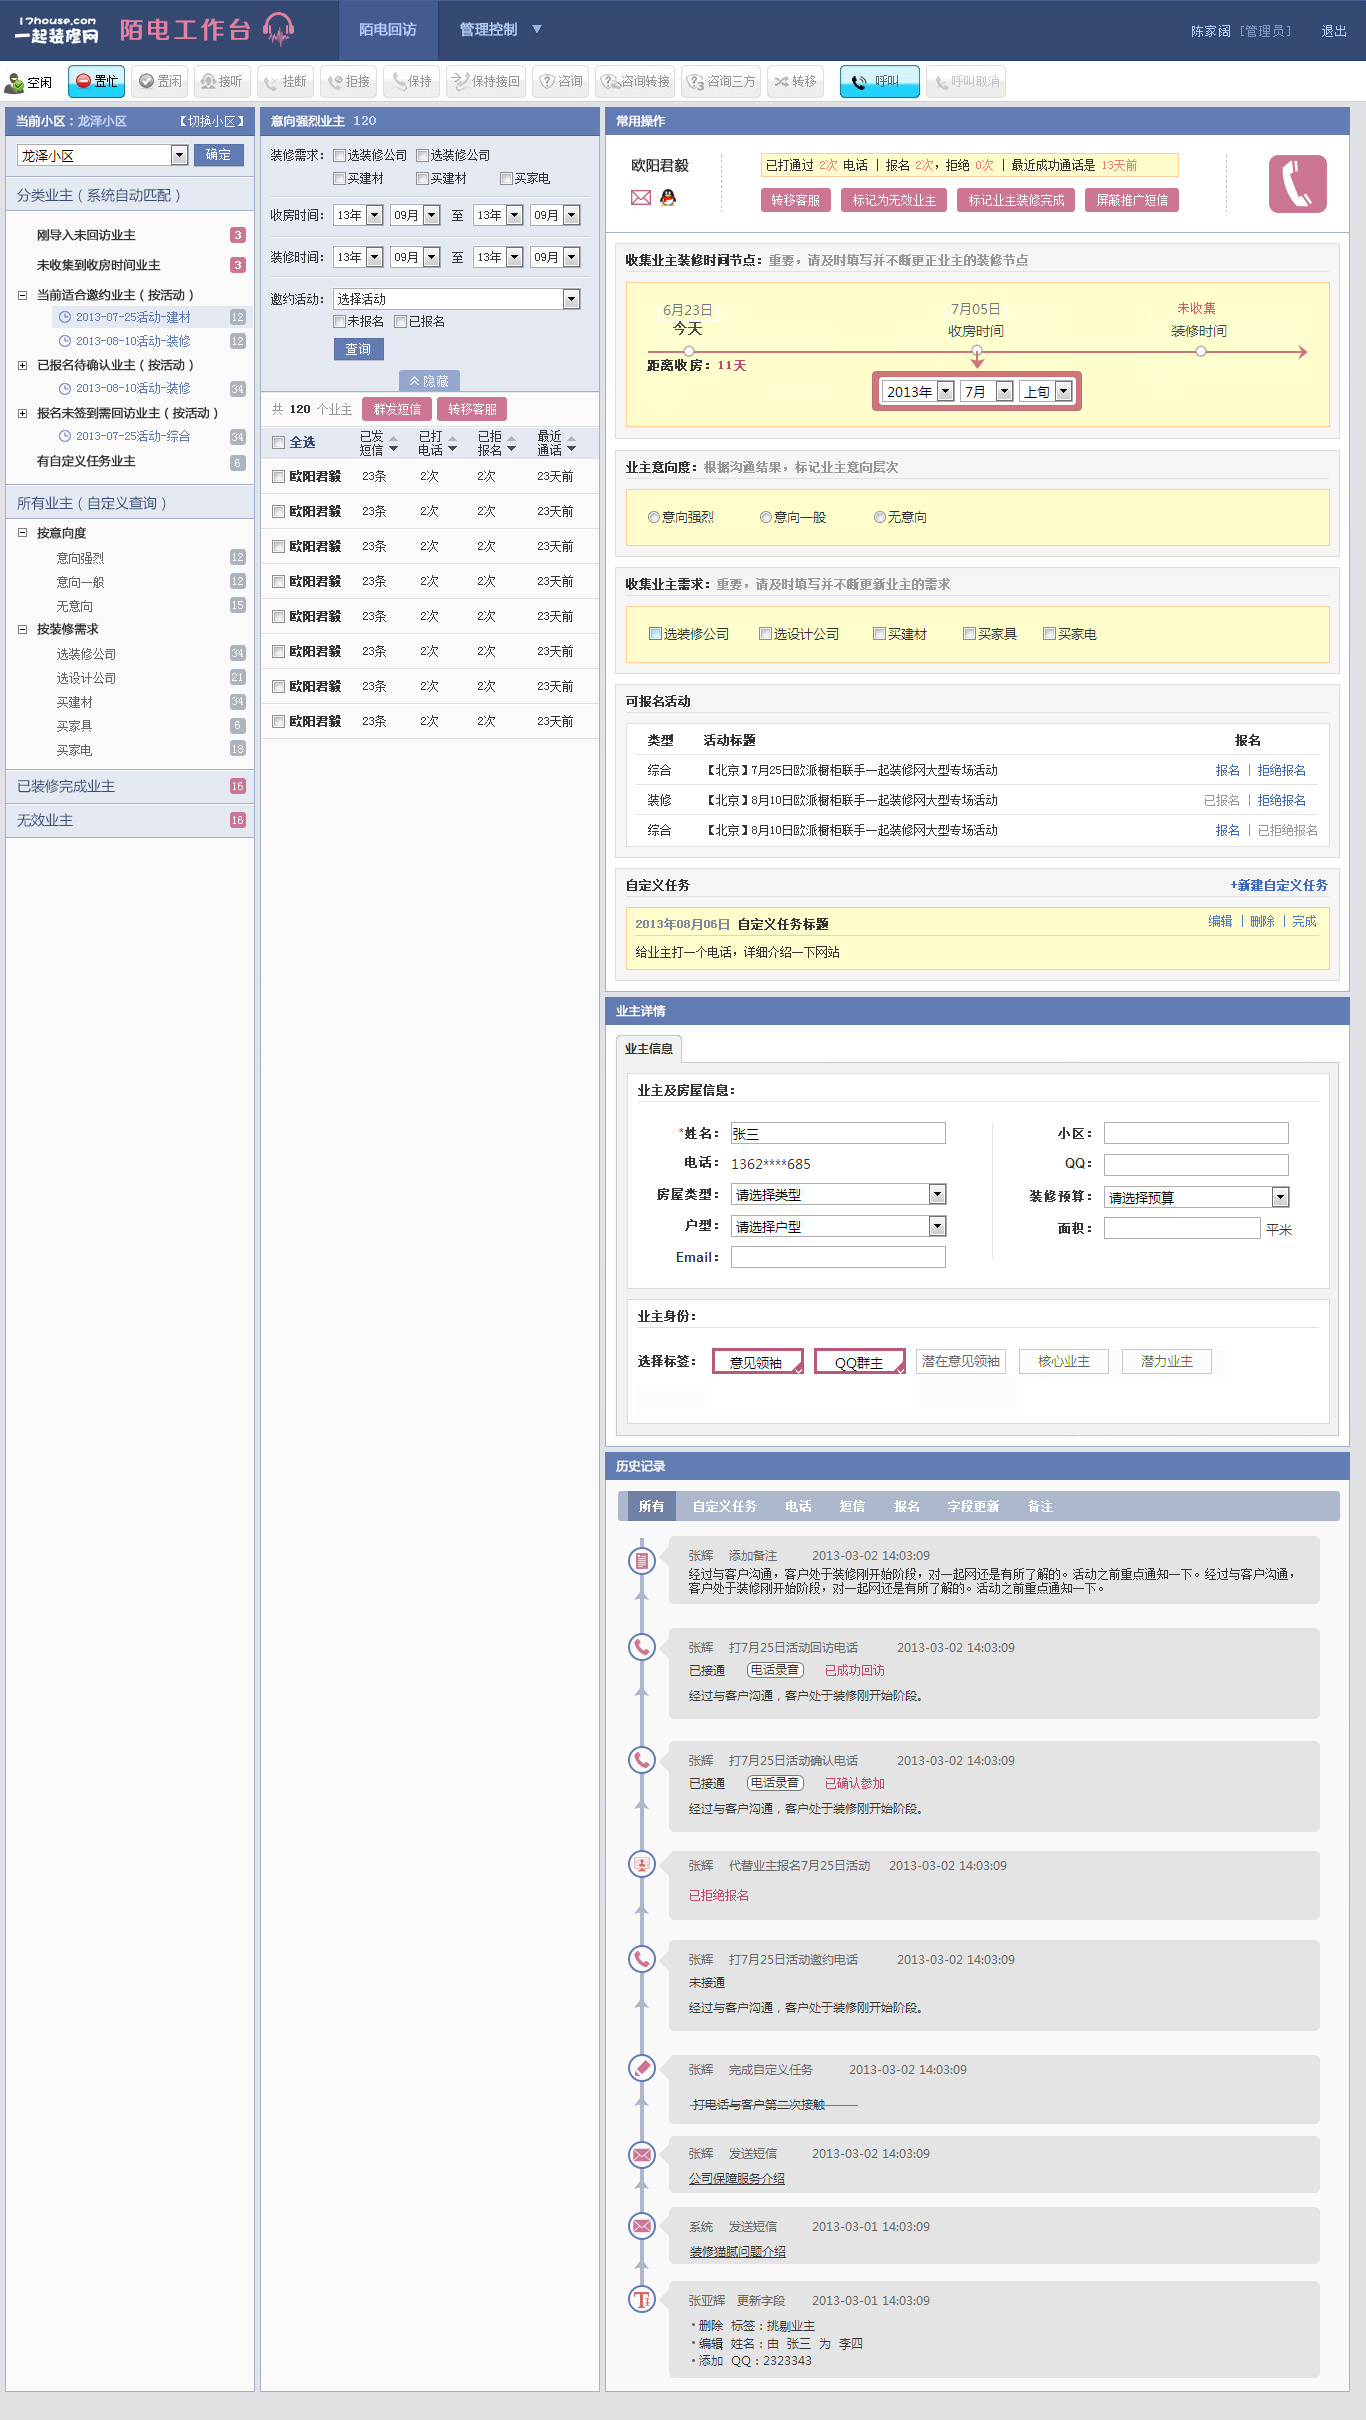The height and width of the screenshot is (2420, 1366).
Task: Click the 今天 marker on the timeline
Action: [x=688, y=351]
